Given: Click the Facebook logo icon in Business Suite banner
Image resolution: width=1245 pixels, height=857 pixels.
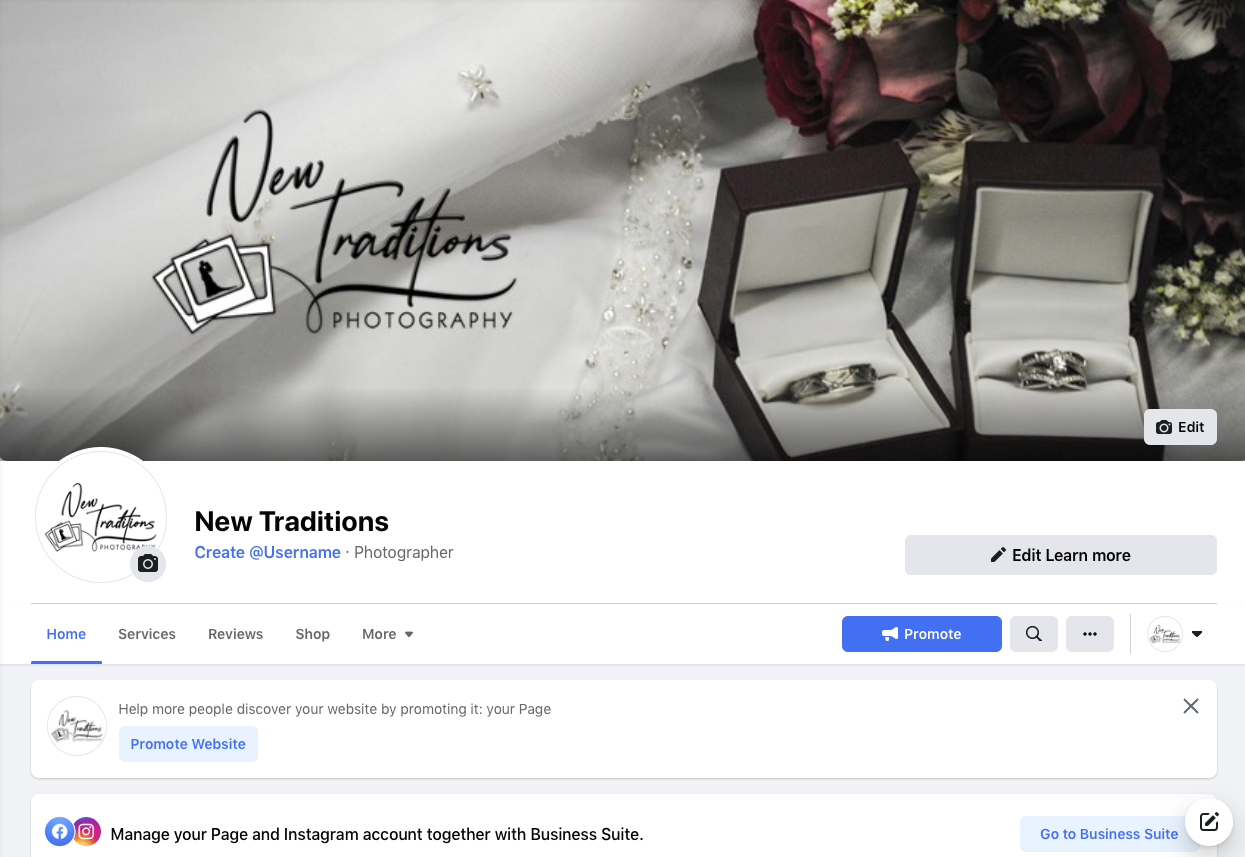Looking at the screenshot, I should tap(60, 832).
